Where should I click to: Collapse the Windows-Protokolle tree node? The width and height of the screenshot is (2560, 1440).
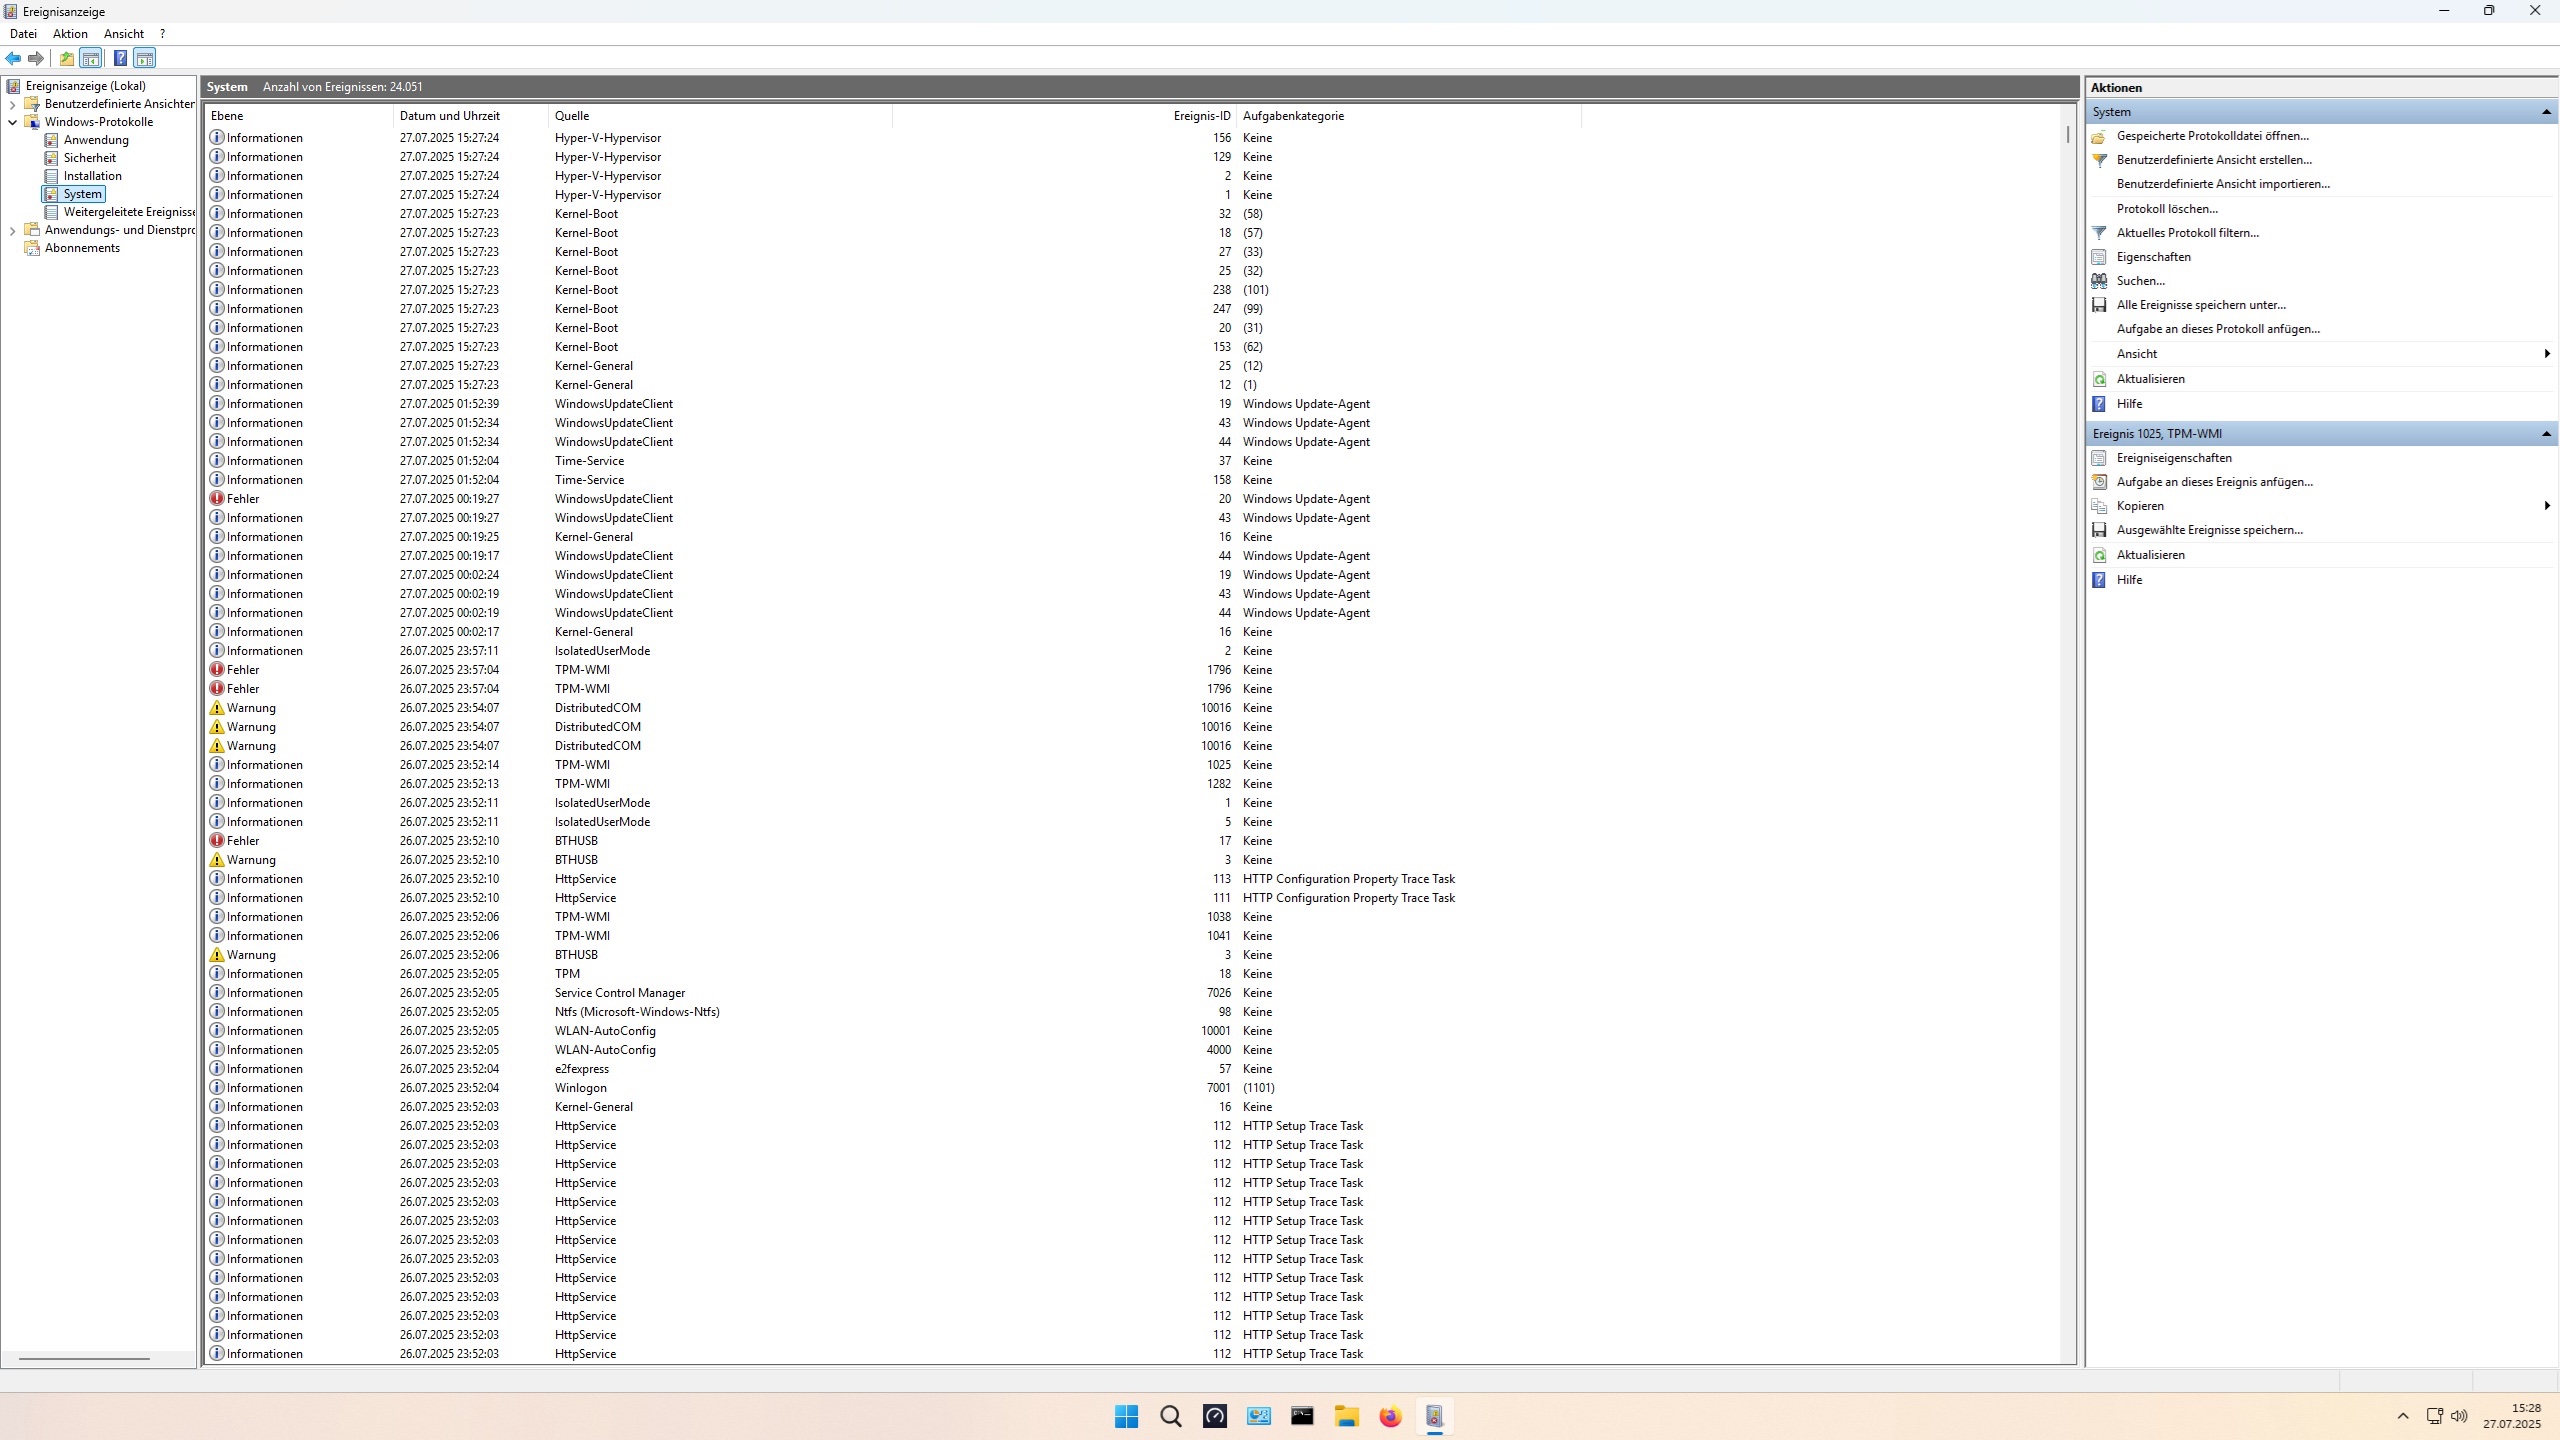13,122
